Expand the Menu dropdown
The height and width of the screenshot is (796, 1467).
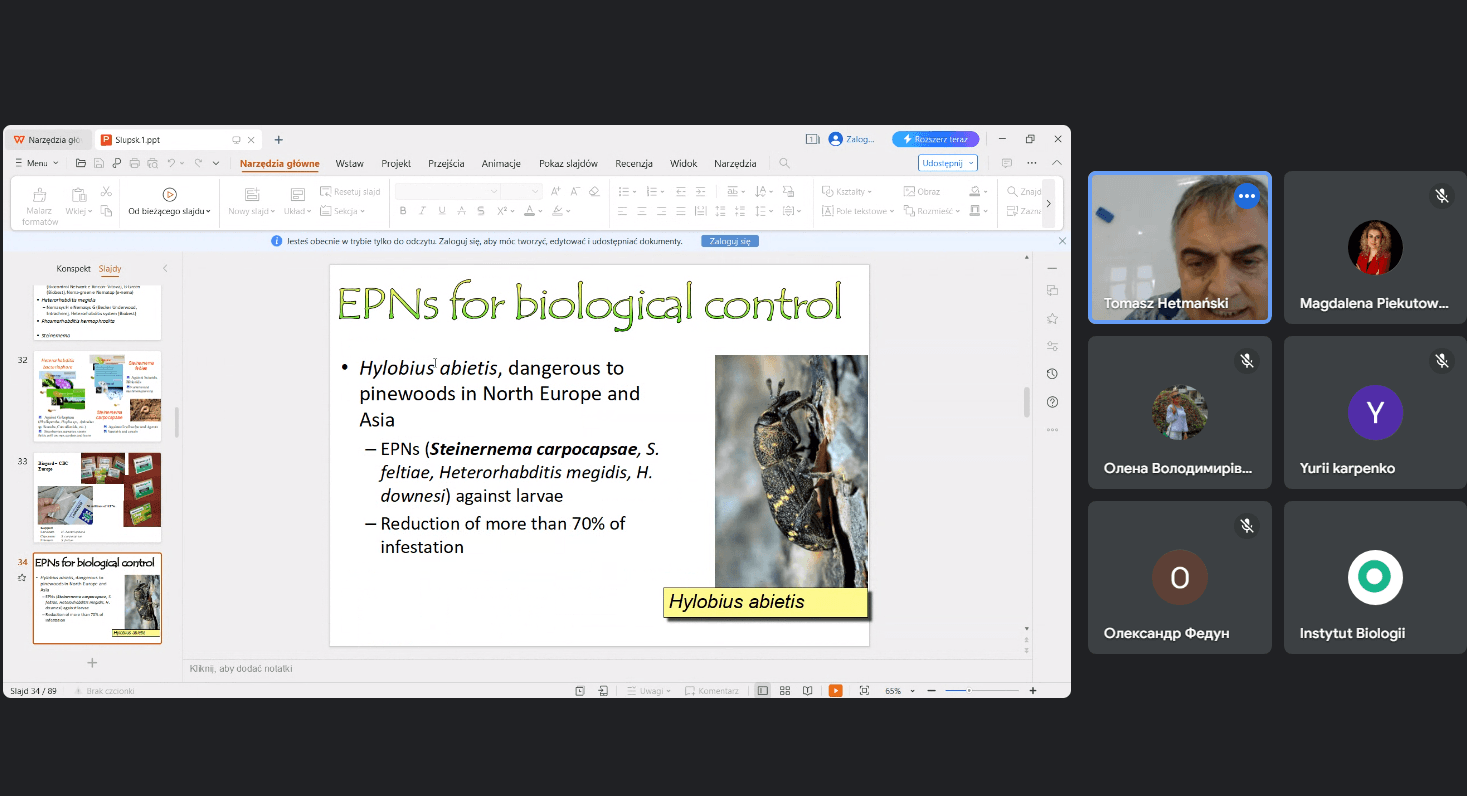tap(36, 163)
